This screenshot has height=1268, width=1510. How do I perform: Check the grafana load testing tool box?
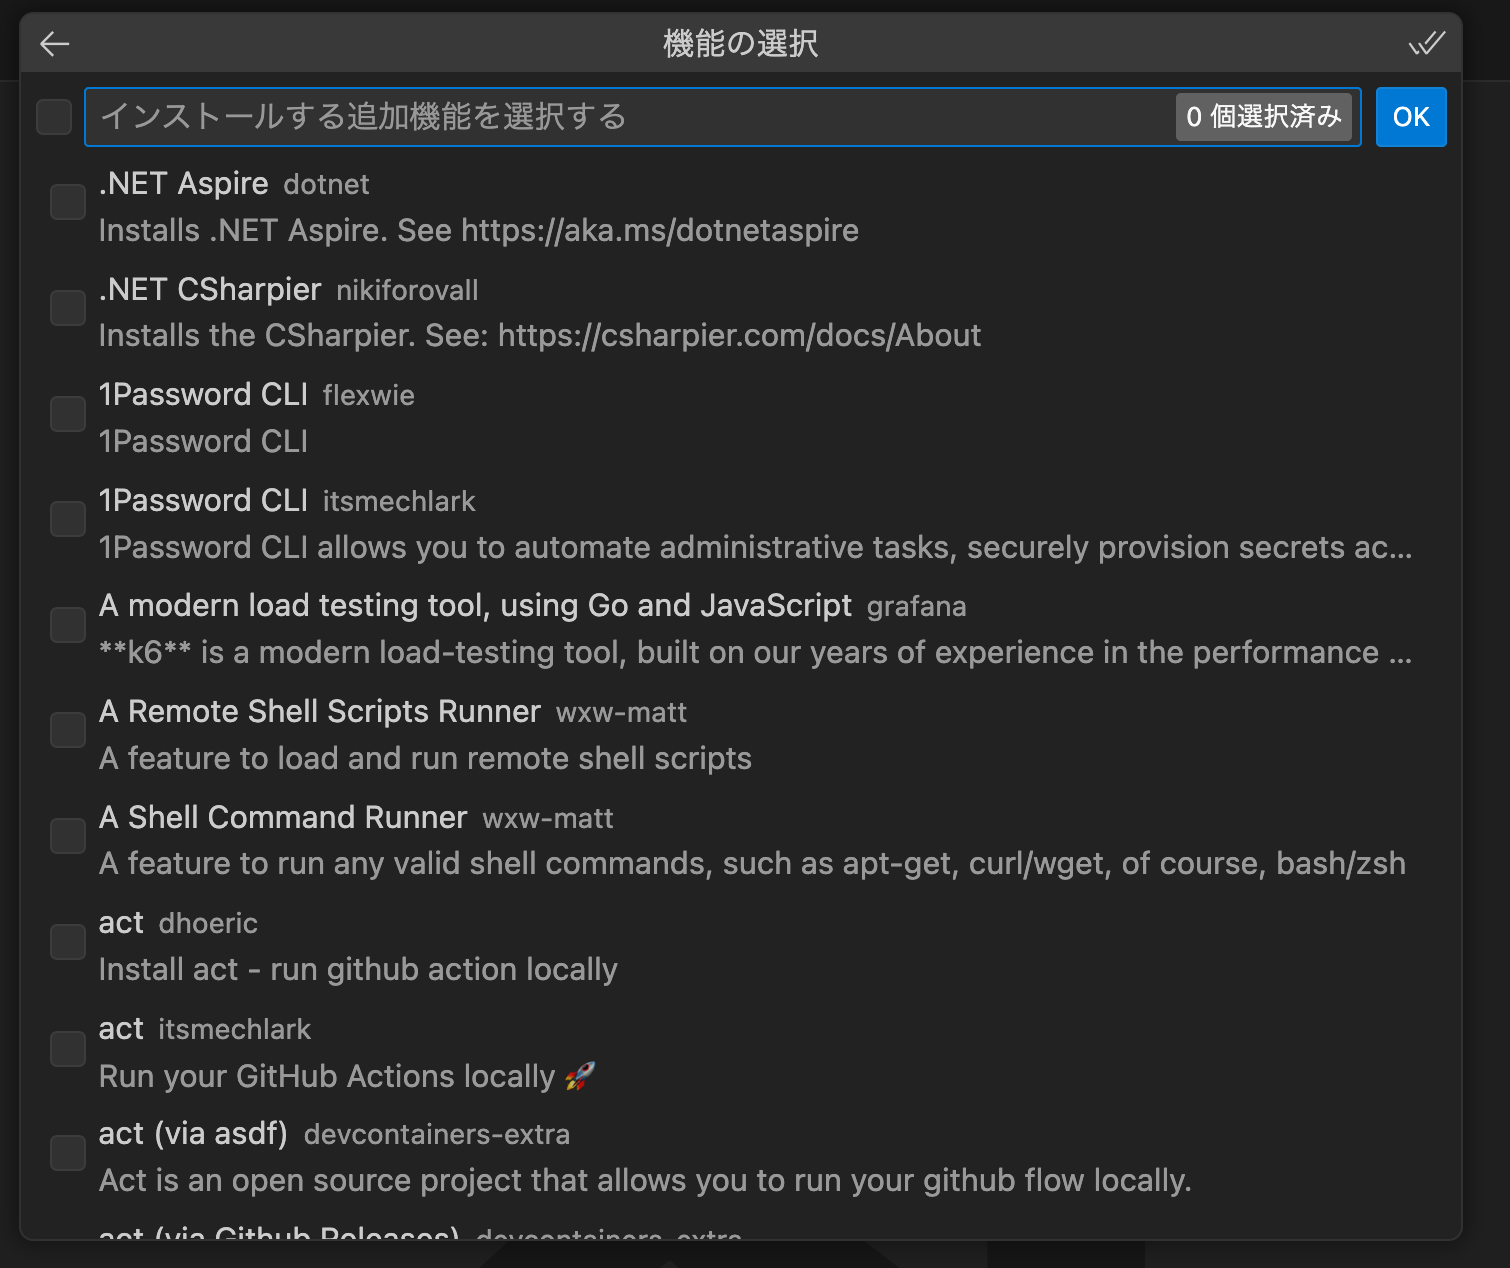click(x=68, y=625)
